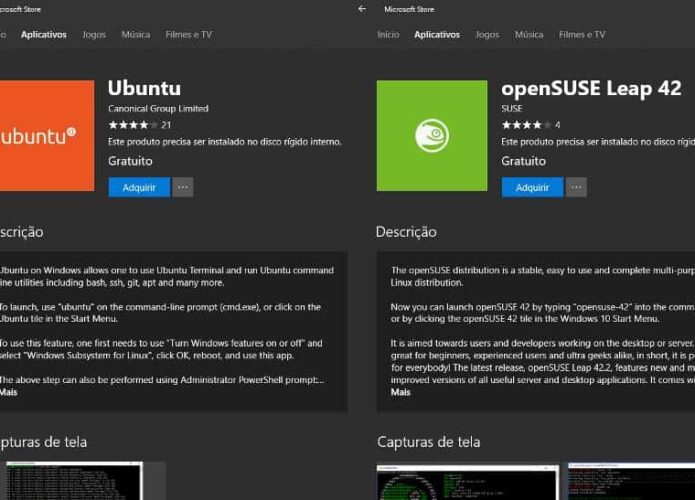This screenshot has height=500, width=695.
Task: Open the SUSE publisher link
Action: [512, 109]
